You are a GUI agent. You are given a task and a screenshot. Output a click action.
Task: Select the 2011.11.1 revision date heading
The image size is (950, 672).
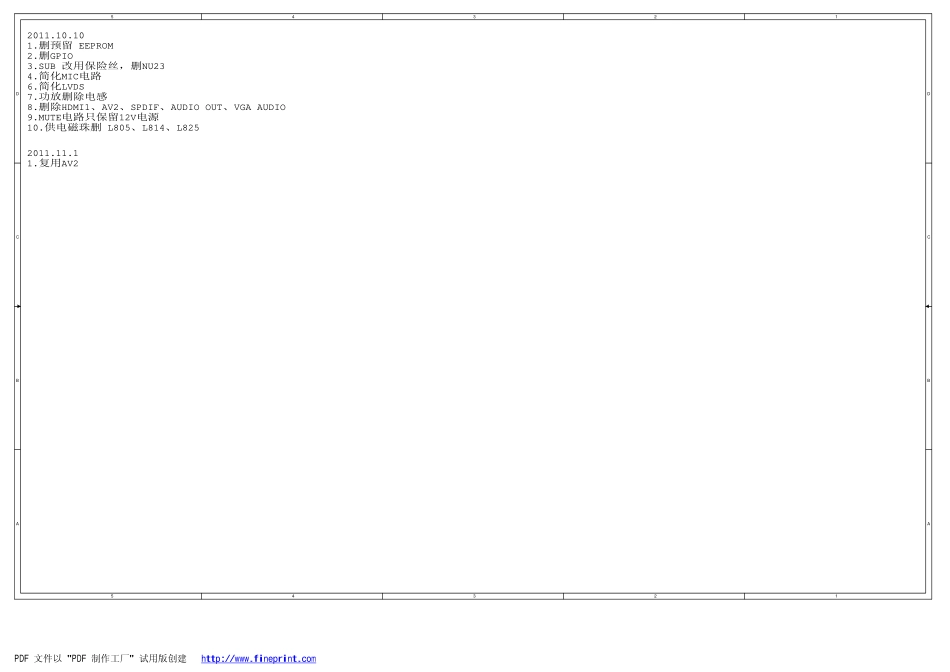pos(52,153)
